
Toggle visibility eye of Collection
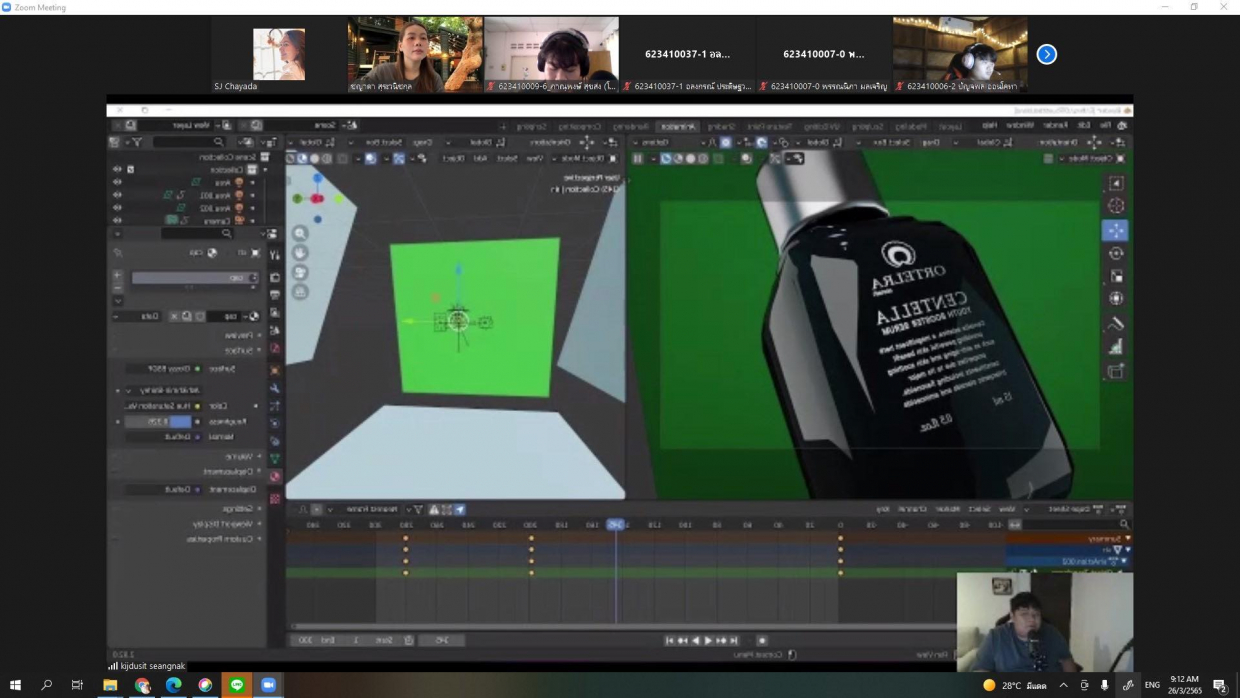coord(117,170)
